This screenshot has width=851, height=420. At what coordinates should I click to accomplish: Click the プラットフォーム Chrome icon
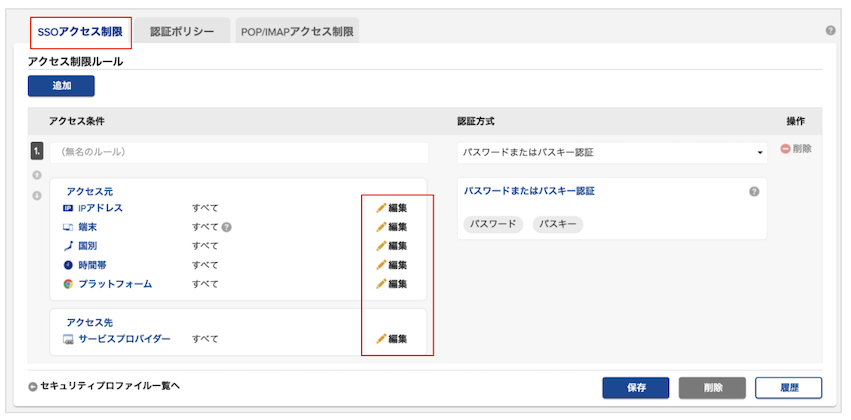[x=68, y=284]
